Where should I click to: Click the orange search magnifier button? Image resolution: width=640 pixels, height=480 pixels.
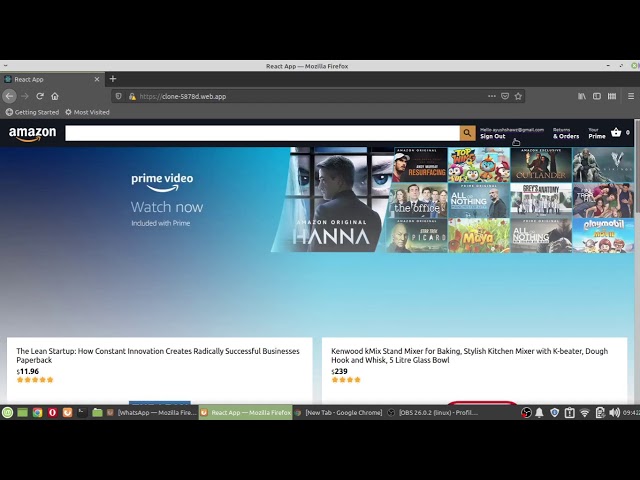[x=468, y=133]
